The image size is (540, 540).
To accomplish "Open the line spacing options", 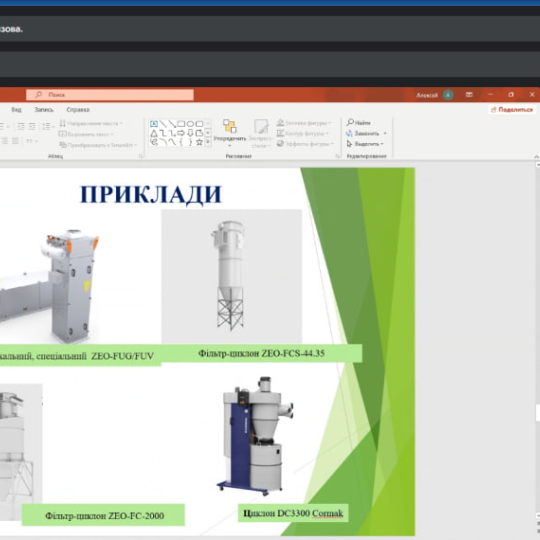I will pyautogui.click(x=48, y=126).
